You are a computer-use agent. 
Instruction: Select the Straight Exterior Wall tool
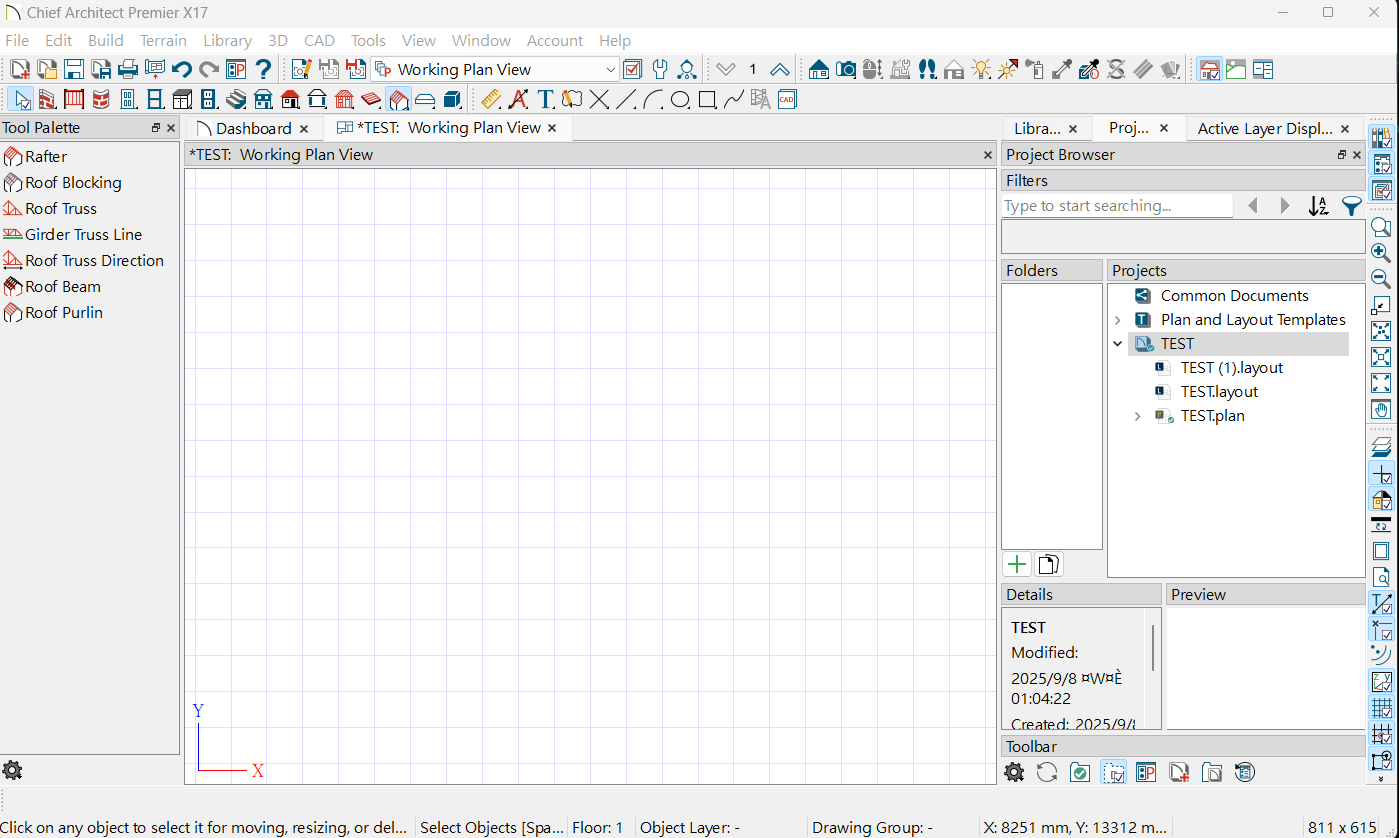(47, 99)
